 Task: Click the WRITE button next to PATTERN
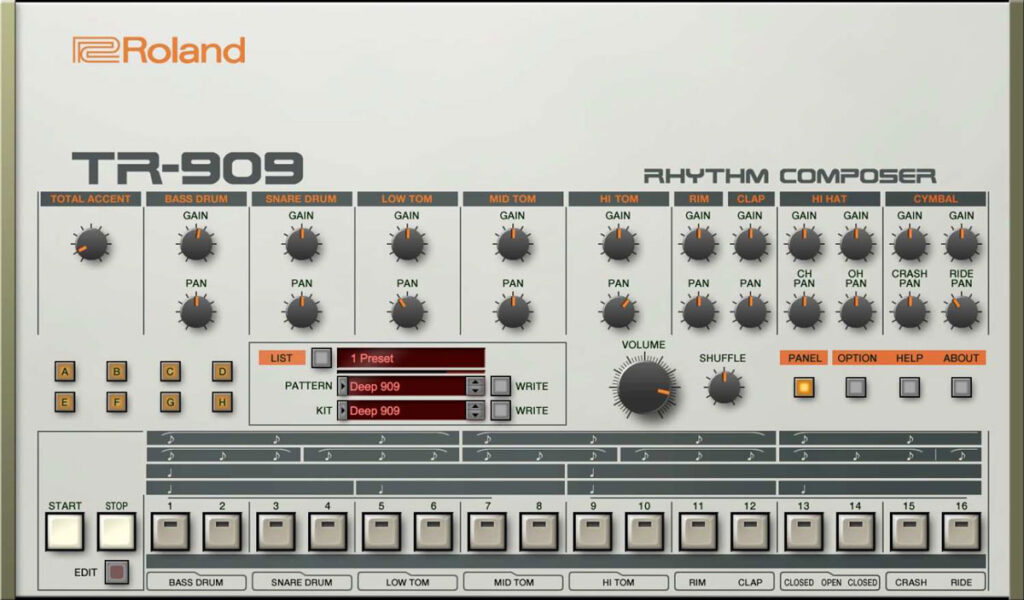point(501,386)
